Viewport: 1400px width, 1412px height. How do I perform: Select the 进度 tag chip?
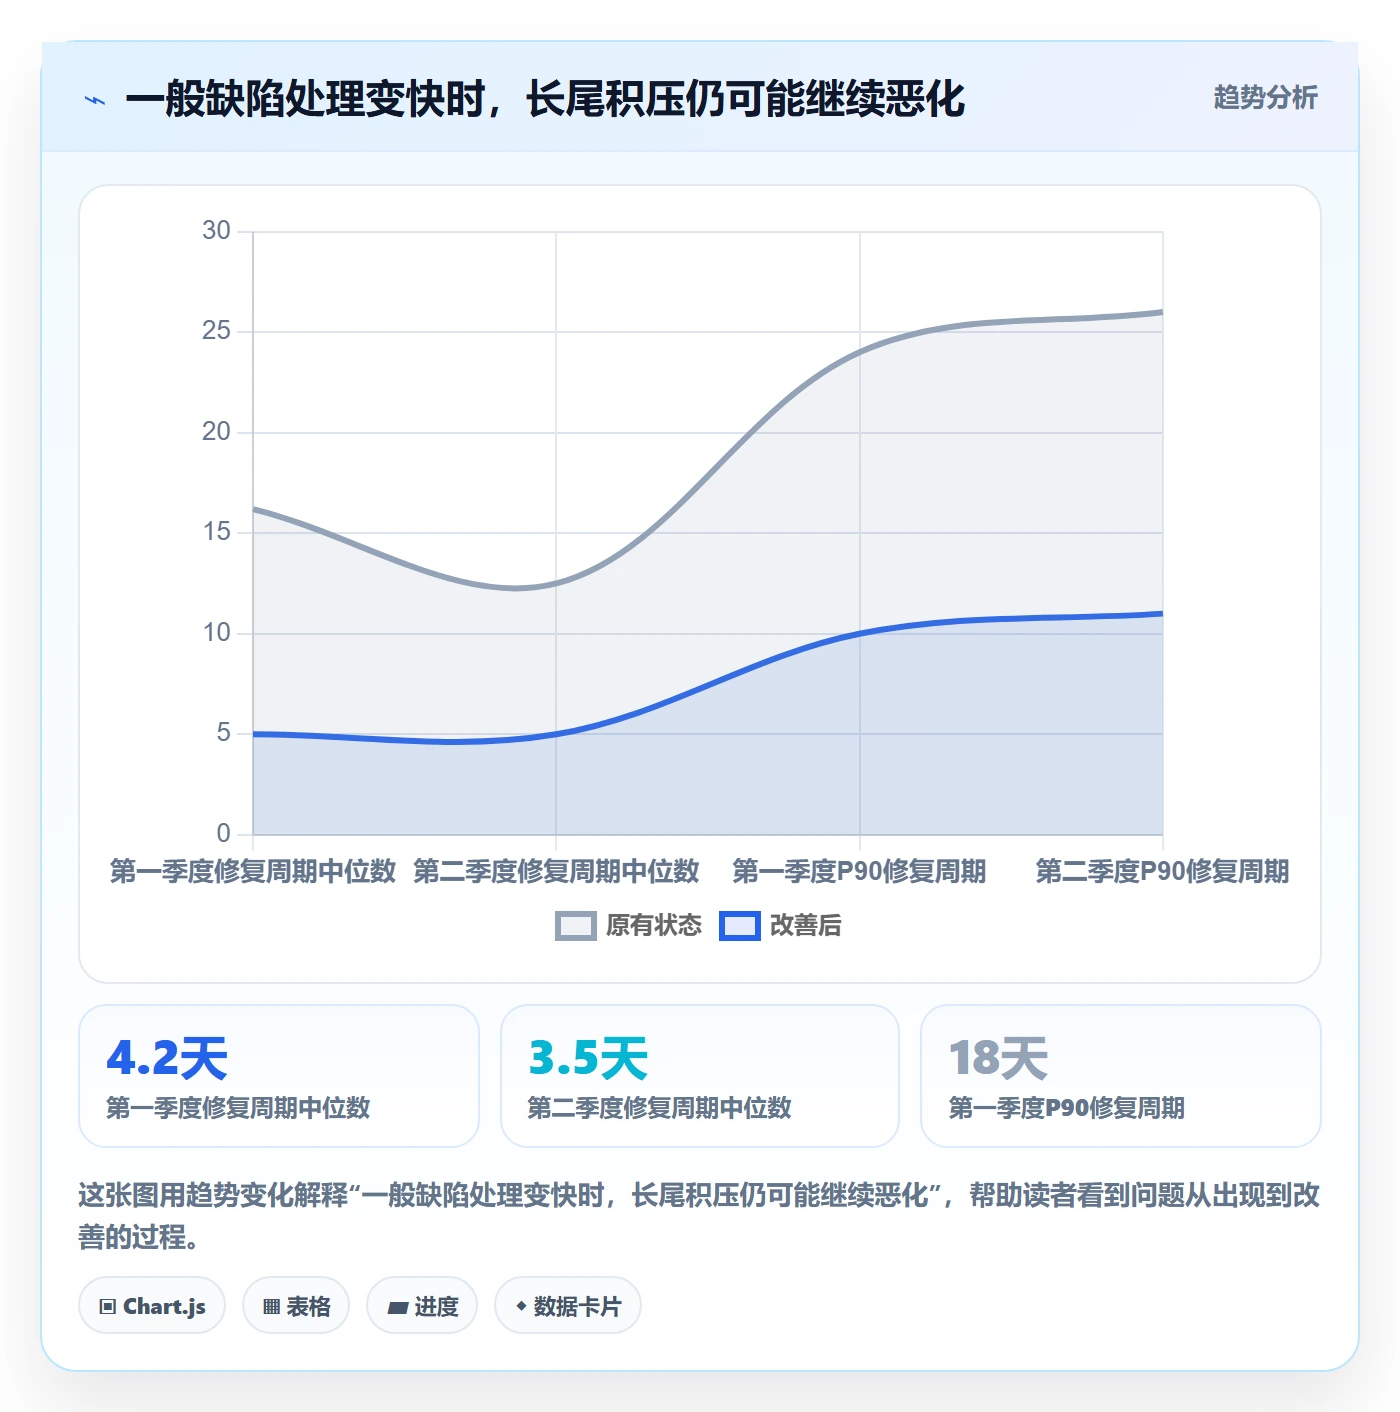(422, 1306)
